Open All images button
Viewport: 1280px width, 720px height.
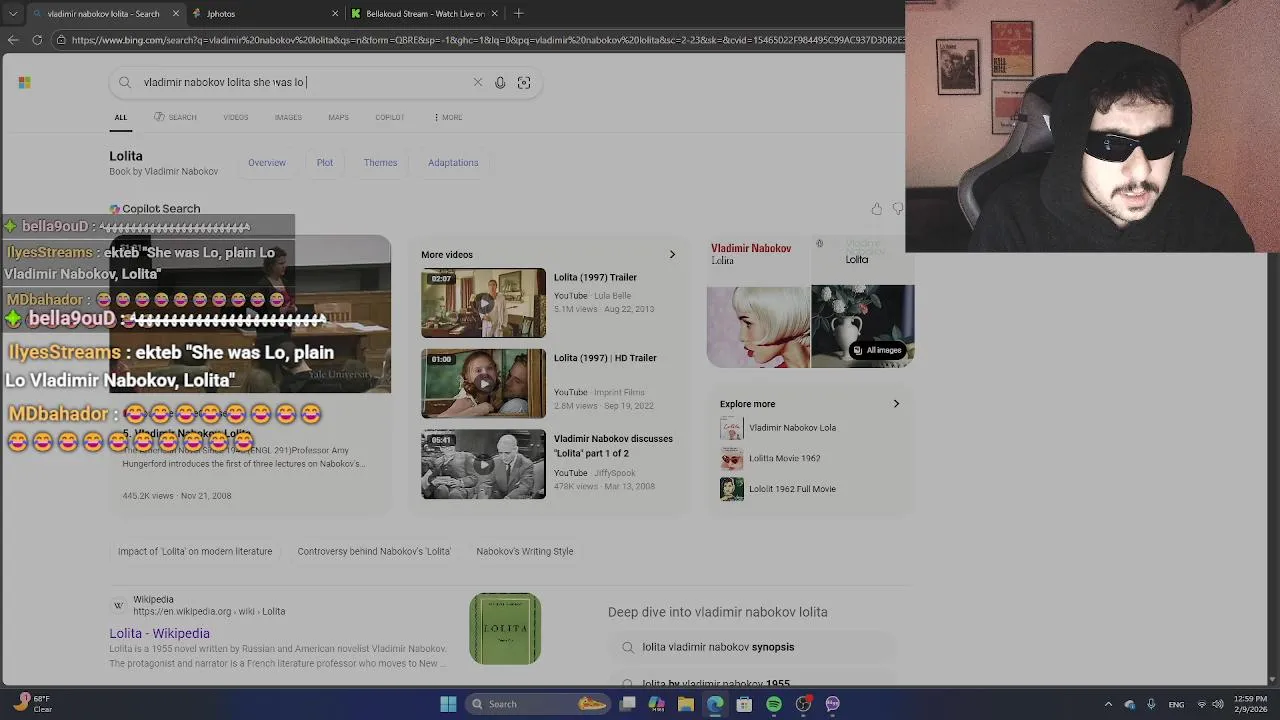click(x=877, y=350)
